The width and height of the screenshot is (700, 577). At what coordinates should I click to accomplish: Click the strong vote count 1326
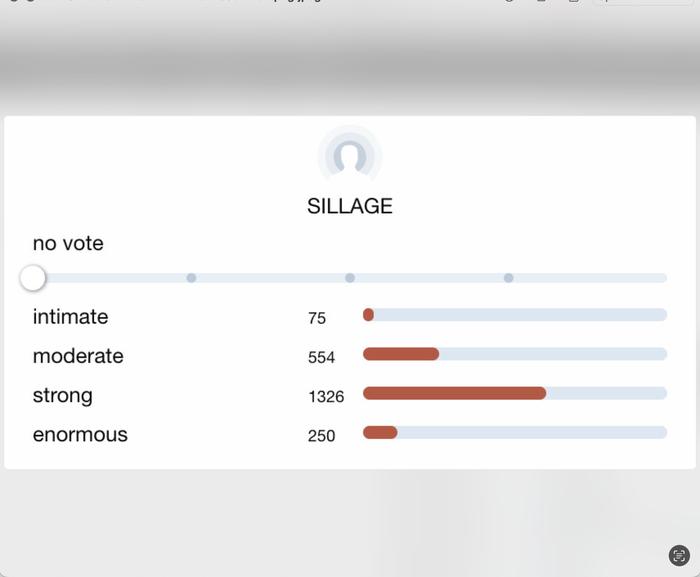click(x=326, y=397)
